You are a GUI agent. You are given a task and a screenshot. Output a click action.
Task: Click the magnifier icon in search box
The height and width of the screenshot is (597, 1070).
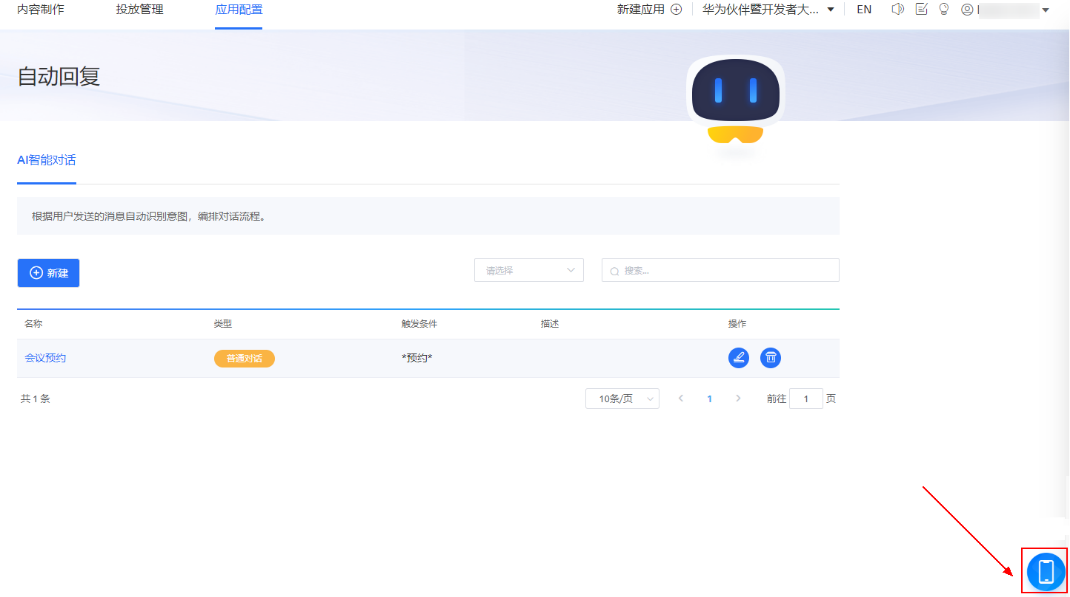coord(614,271)
